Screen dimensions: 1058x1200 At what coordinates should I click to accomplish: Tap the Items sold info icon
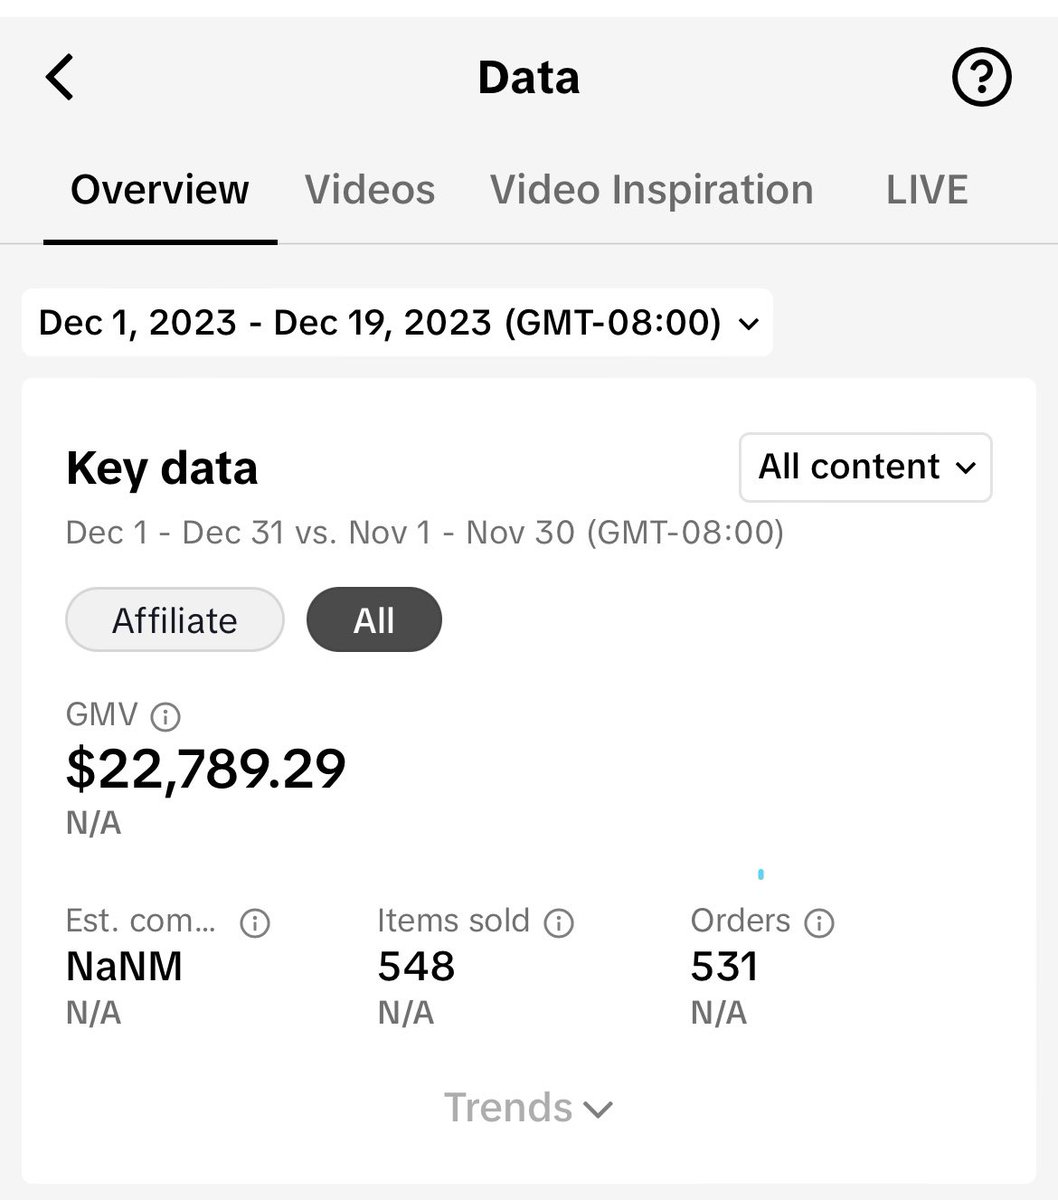point(558,922)
